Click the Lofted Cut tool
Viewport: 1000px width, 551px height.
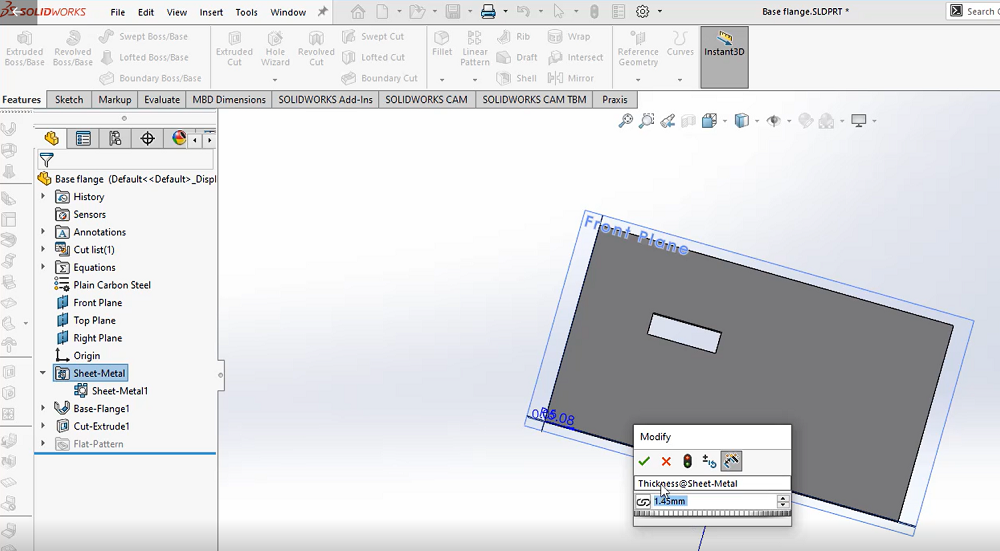pos(374,57)
